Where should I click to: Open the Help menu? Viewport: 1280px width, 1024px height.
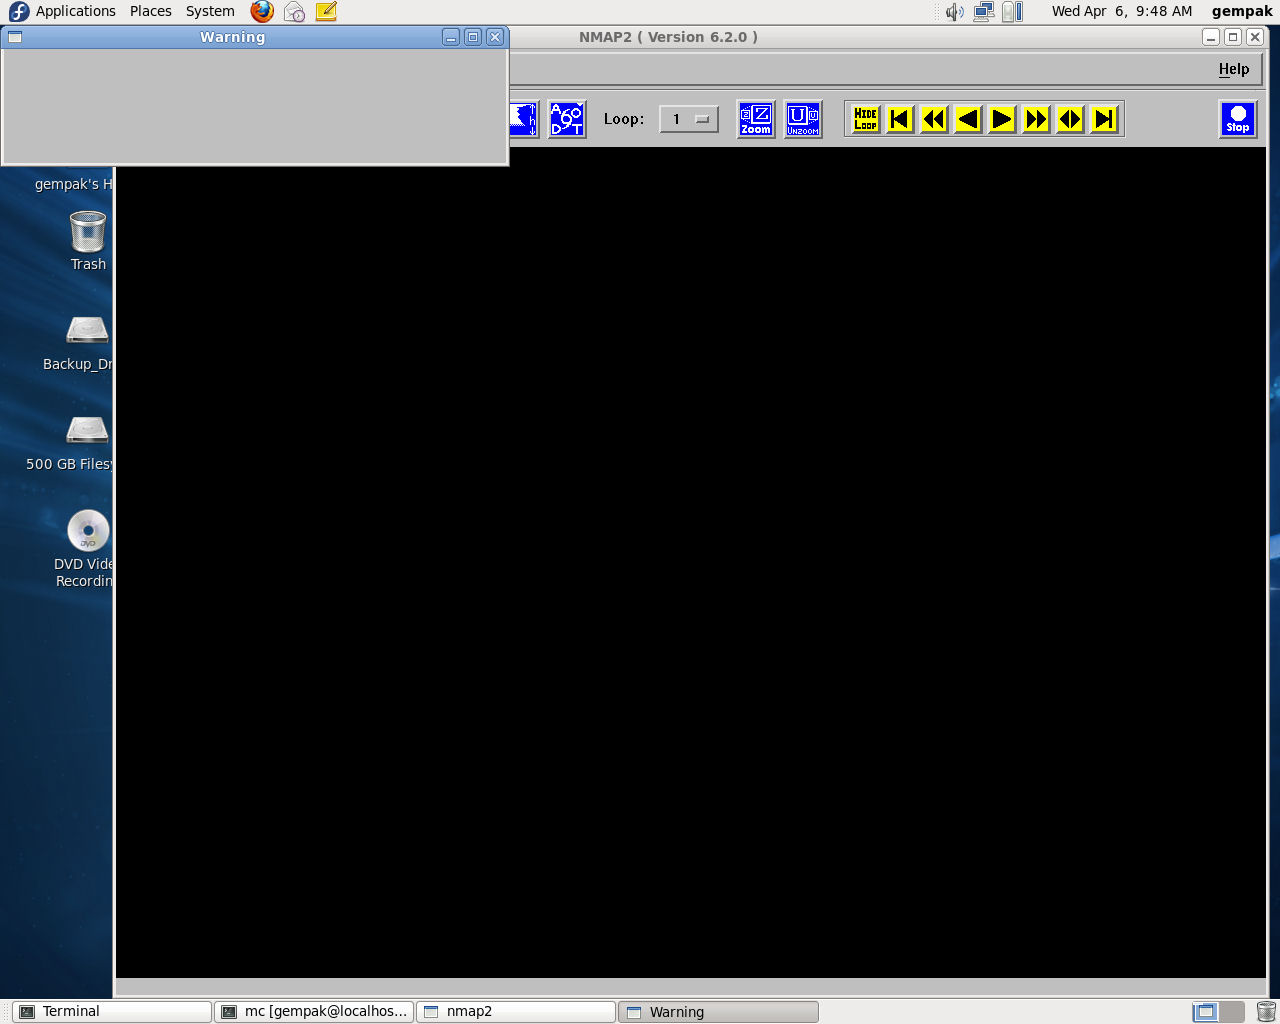[x=1233, y=69]
